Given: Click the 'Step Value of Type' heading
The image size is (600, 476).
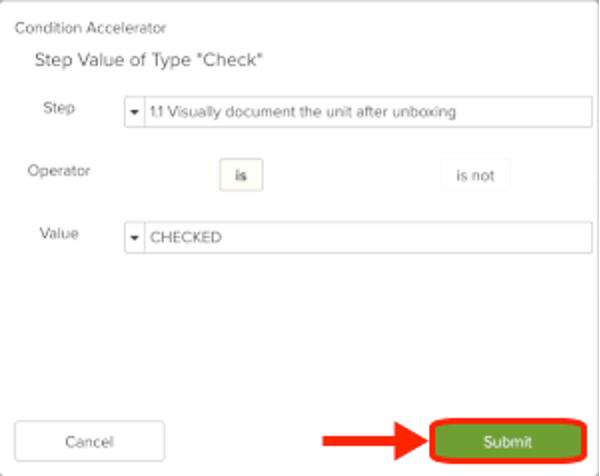Looking at the screenshot, I should 112,60.
